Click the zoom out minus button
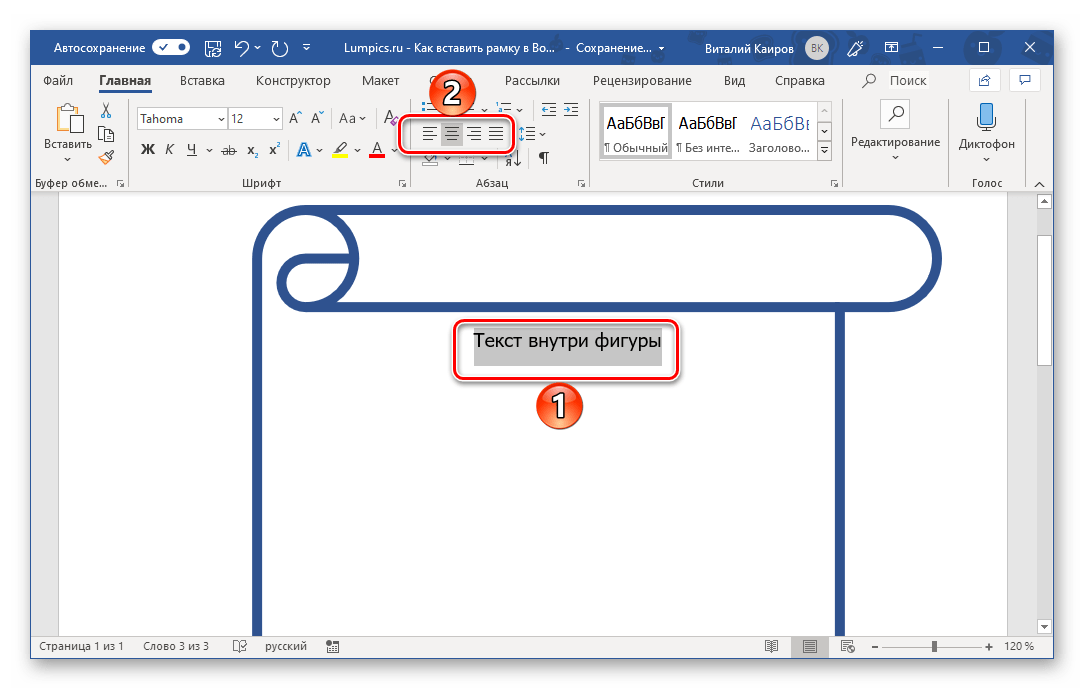The width and height of the screenshot is (1084, 689). point(875,646)
